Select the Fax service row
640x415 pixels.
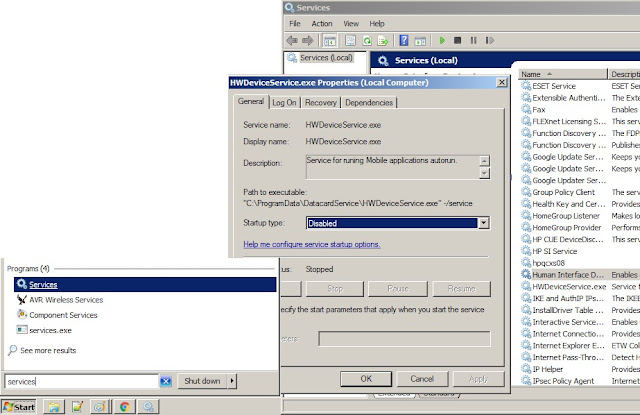539,110
